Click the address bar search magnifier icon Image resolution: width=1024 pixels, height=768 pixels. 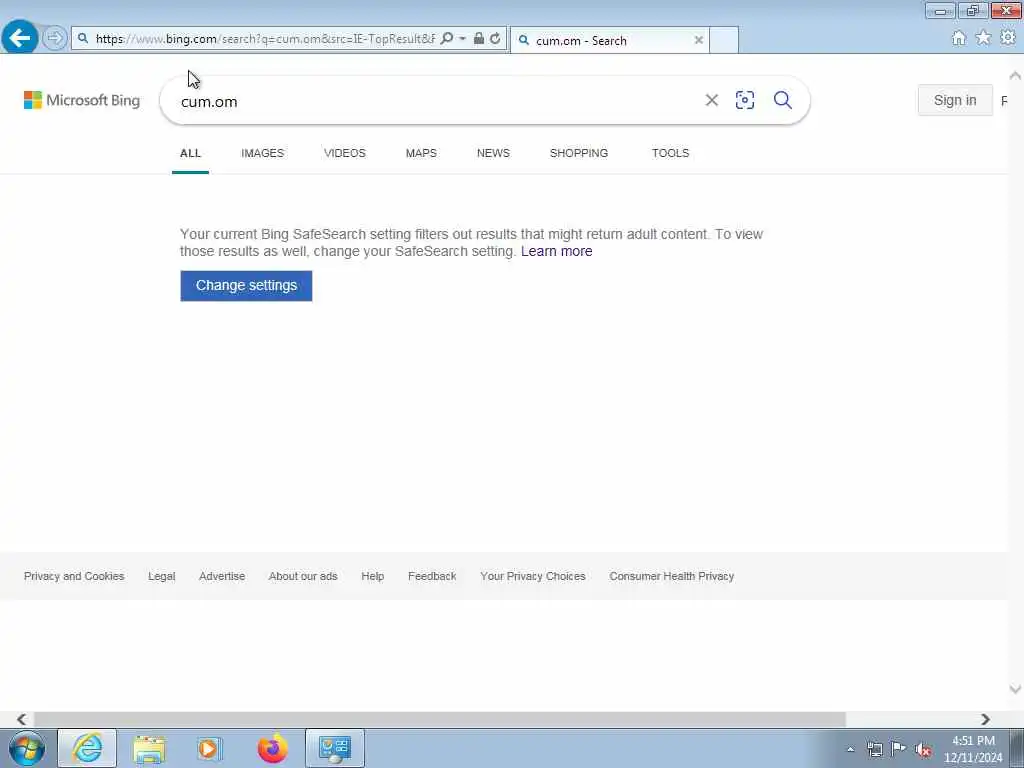(447, 39)
